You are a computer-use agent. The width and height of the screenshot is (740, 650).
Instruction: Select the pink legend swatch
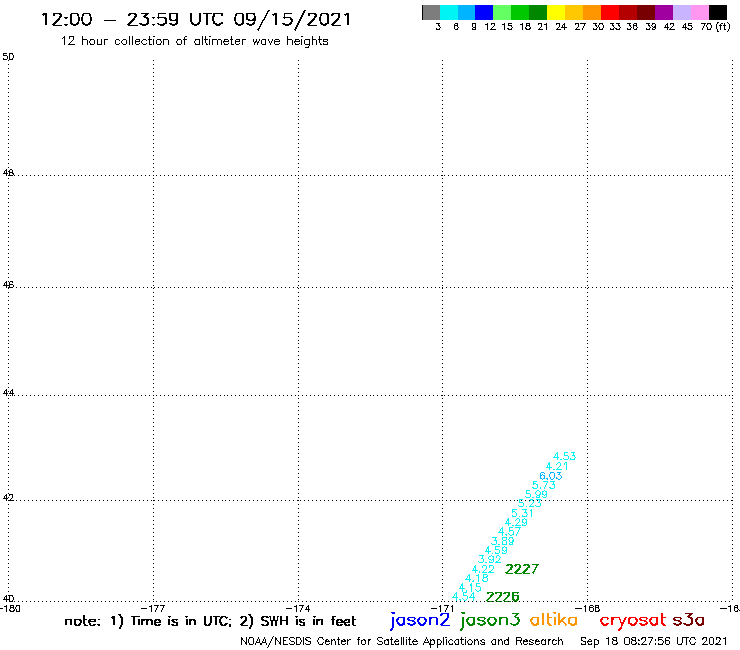click(699, 13)
